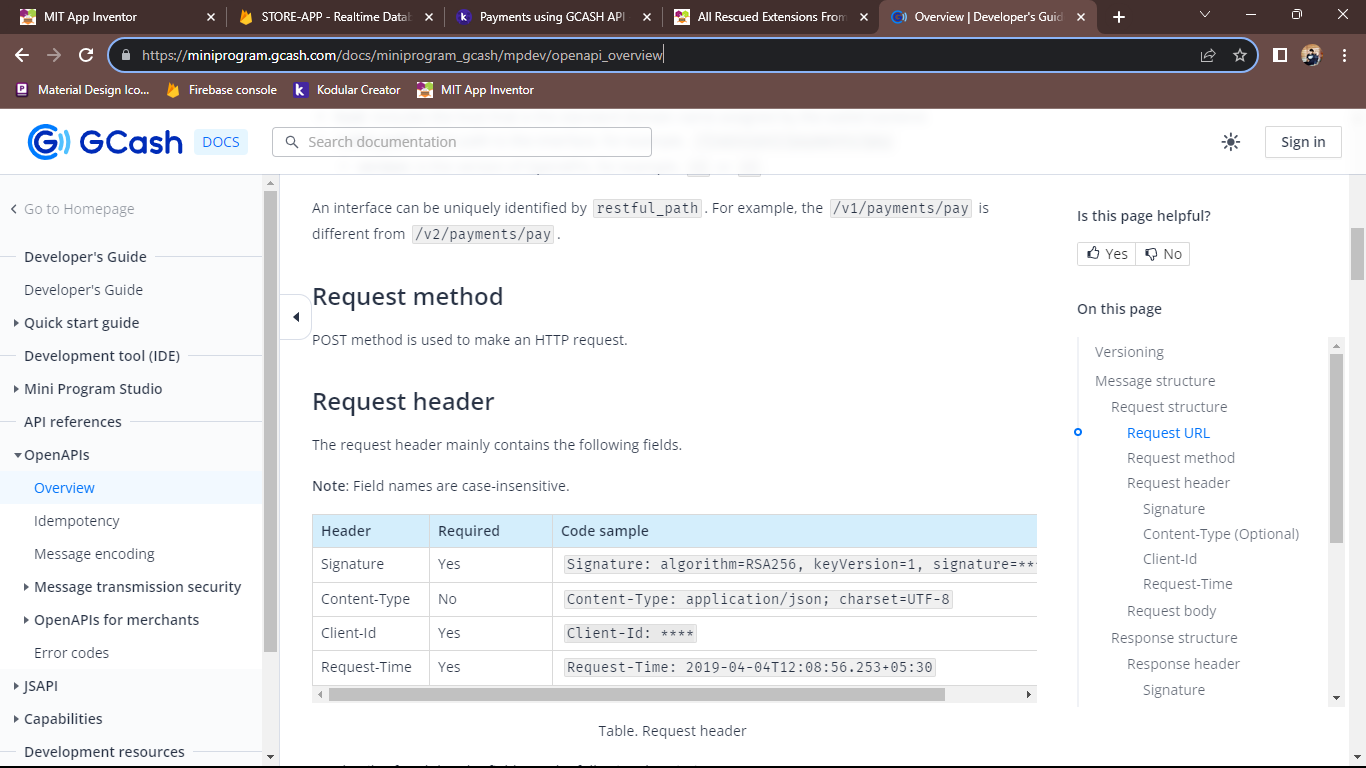
Task: Go to Homepage link in sidebar
Action: (x=72, y=209)
